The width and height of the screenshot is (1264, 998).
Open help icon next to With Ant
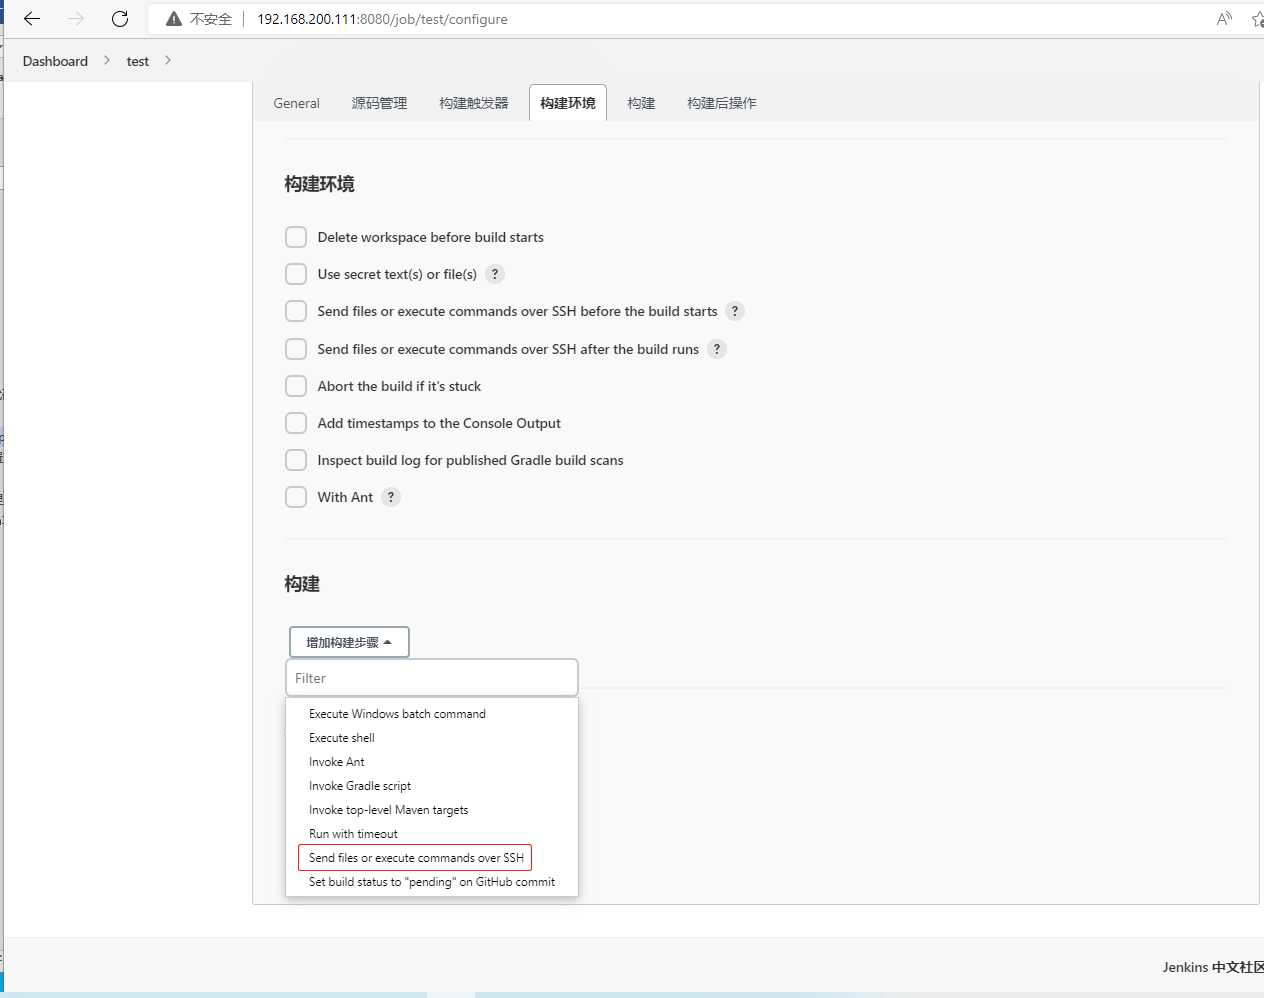click(x=391, y=497)
